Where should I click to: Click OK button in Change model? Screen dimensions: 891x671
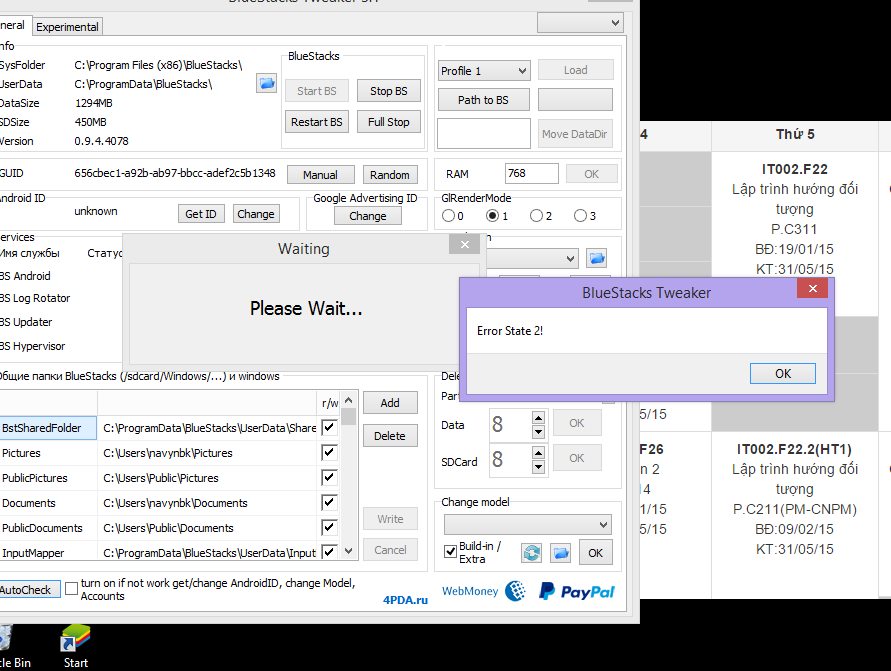pyautogui.click(x=596, y=553)
